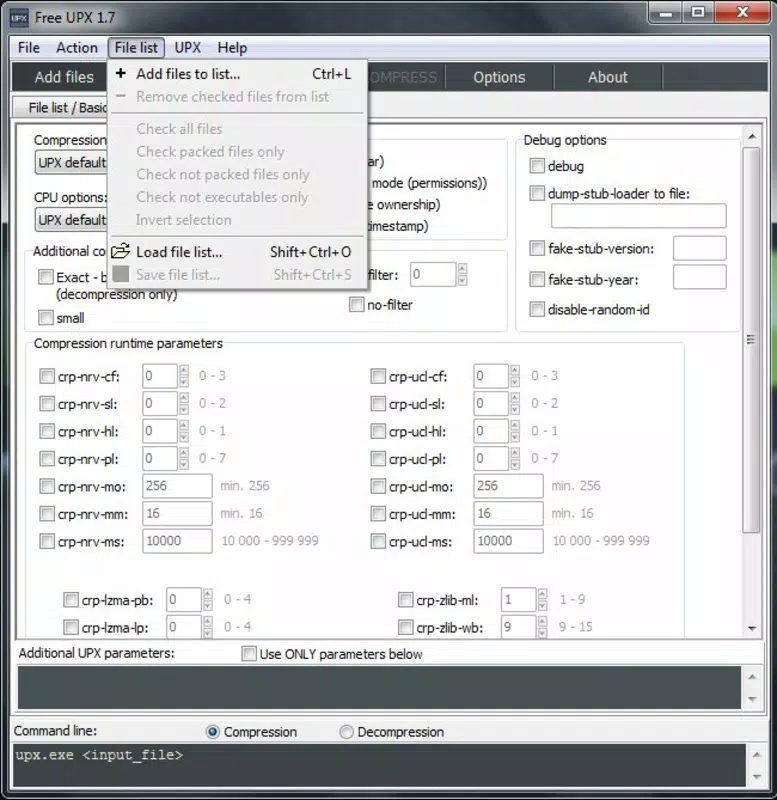Enable the crp-zlib-ml checkbox
The image size is (777, 800).
[405, 599]
